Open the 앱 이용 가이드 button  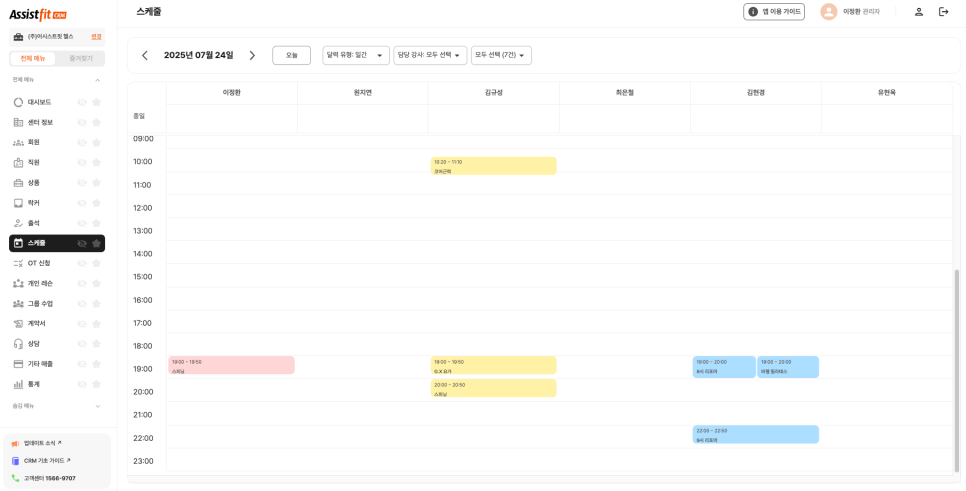click(773, 12)
